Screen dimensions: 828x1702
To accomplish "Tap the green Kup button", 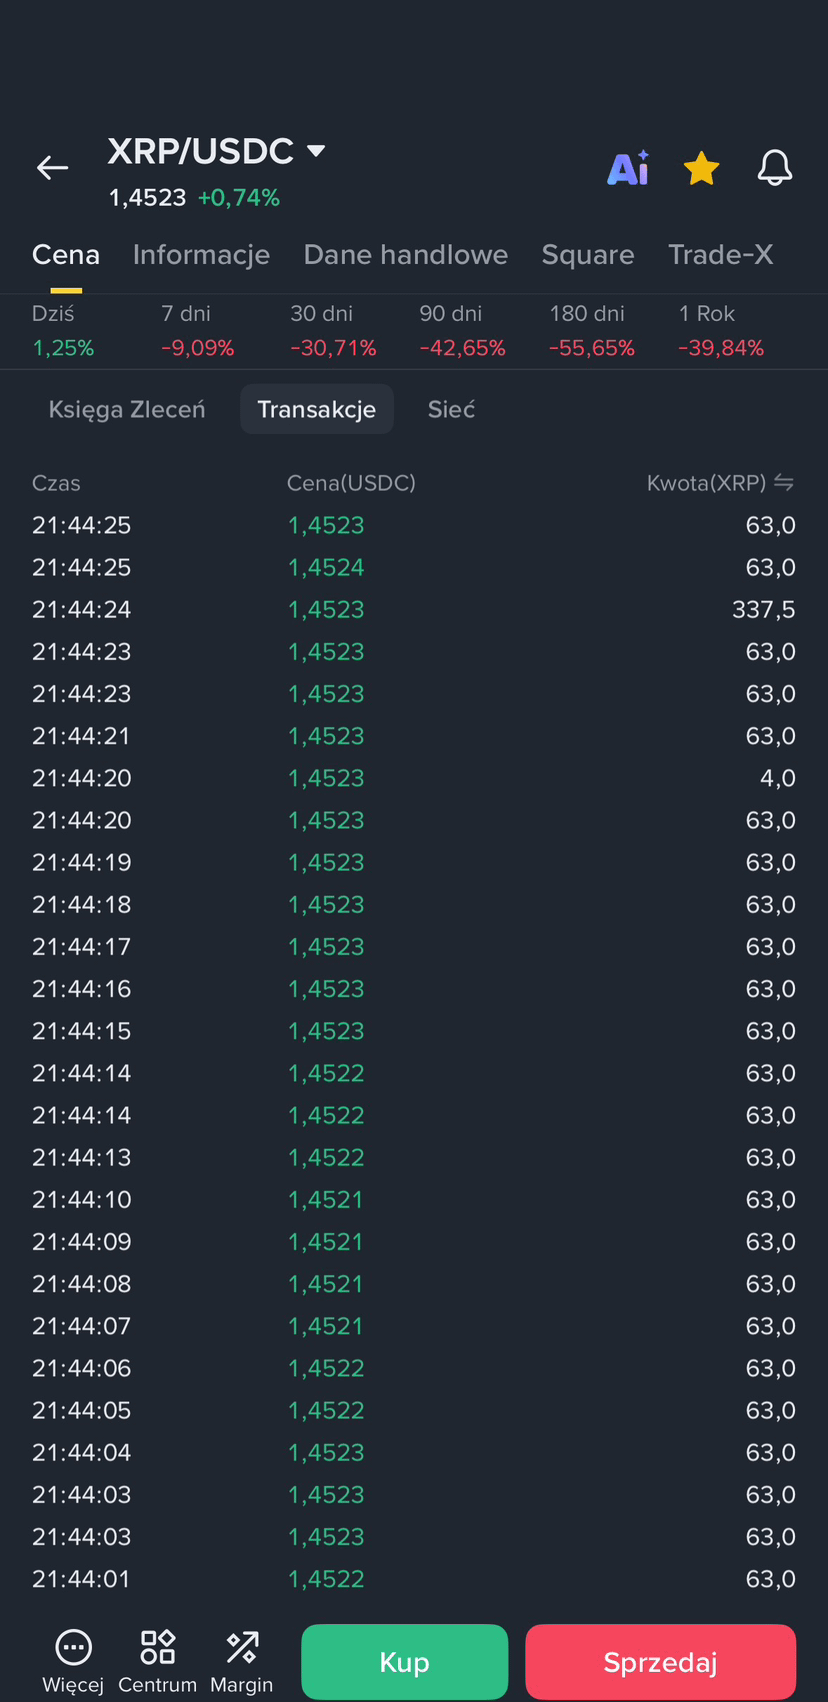I will [404, 1662].
